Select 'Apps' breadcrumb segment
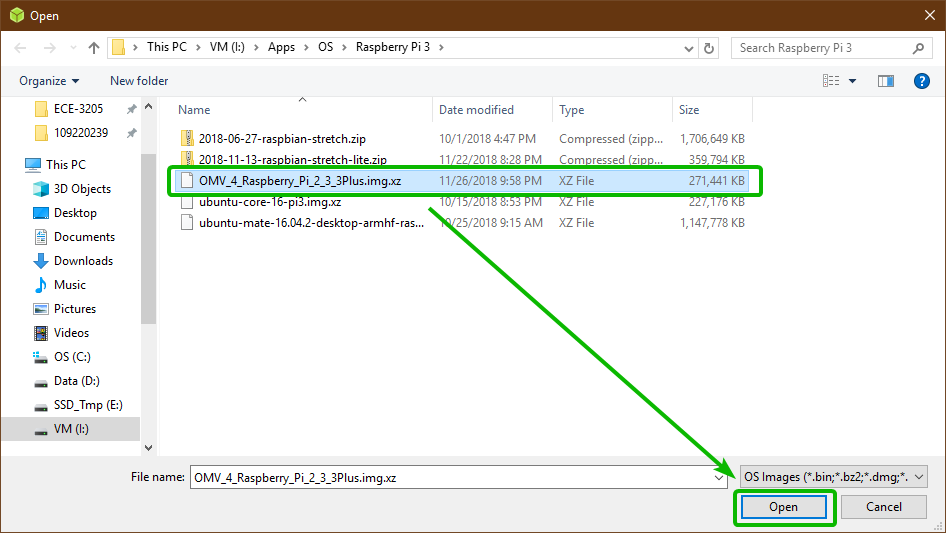 (281, 47)
